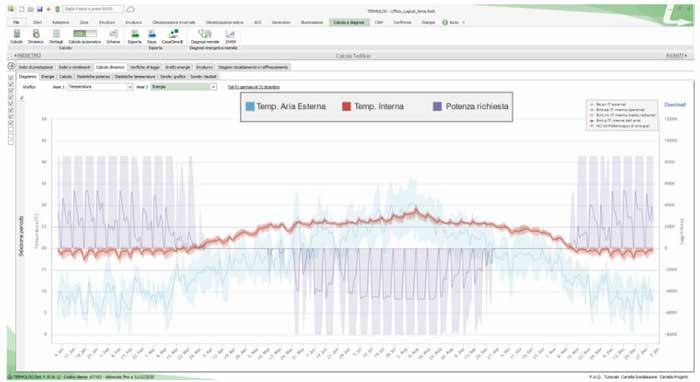Open the CAM ribbon tab
Screen dimensions: 700x382
click(x=379, y=22)
